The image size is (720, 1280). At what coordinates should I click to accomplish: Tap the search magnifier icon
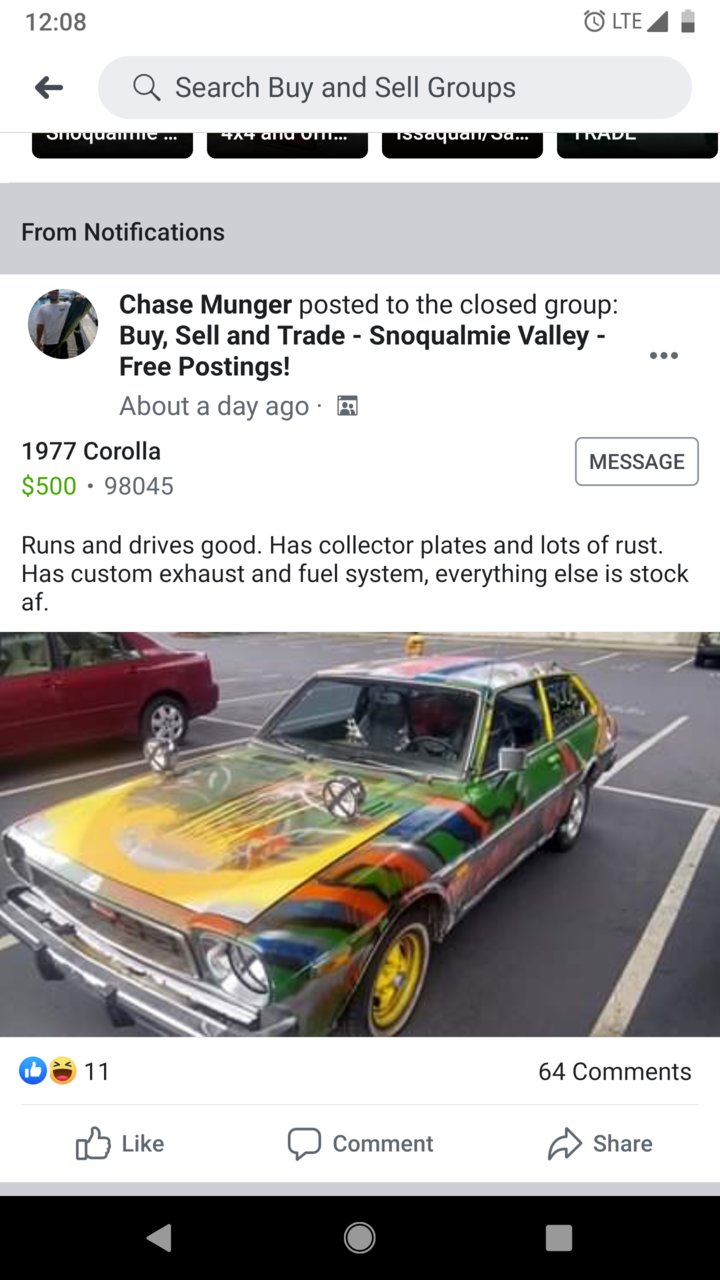point(146,88)
